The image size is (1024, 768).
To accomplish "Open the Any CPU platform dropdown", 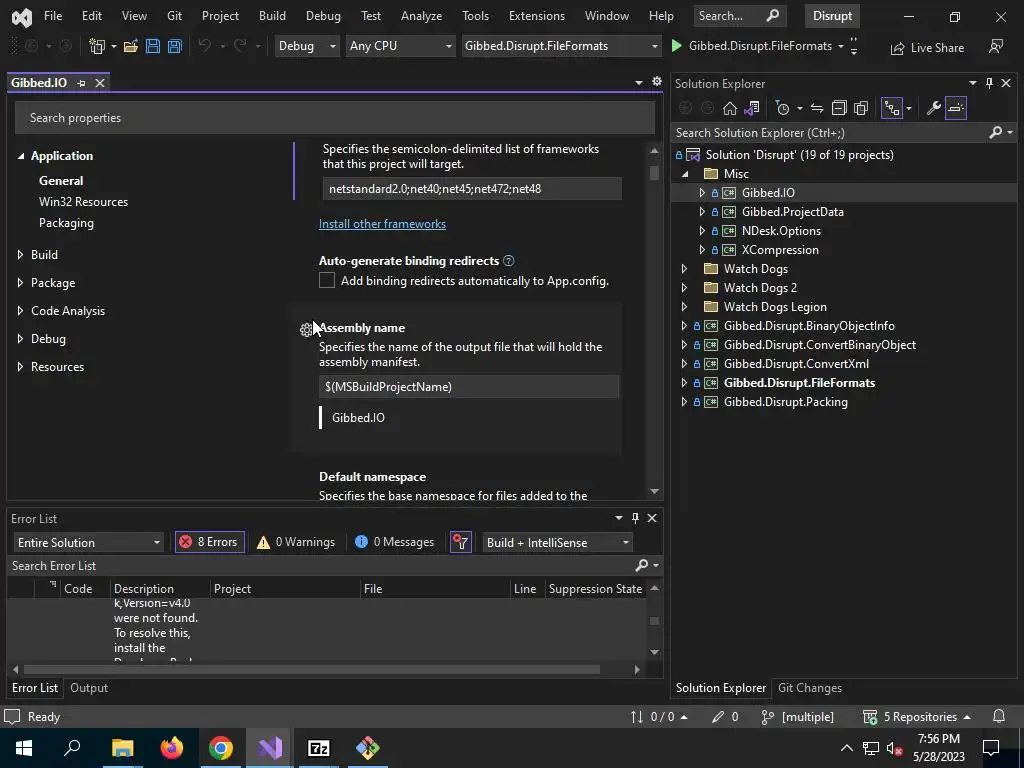I will click(x=400, y=46).
